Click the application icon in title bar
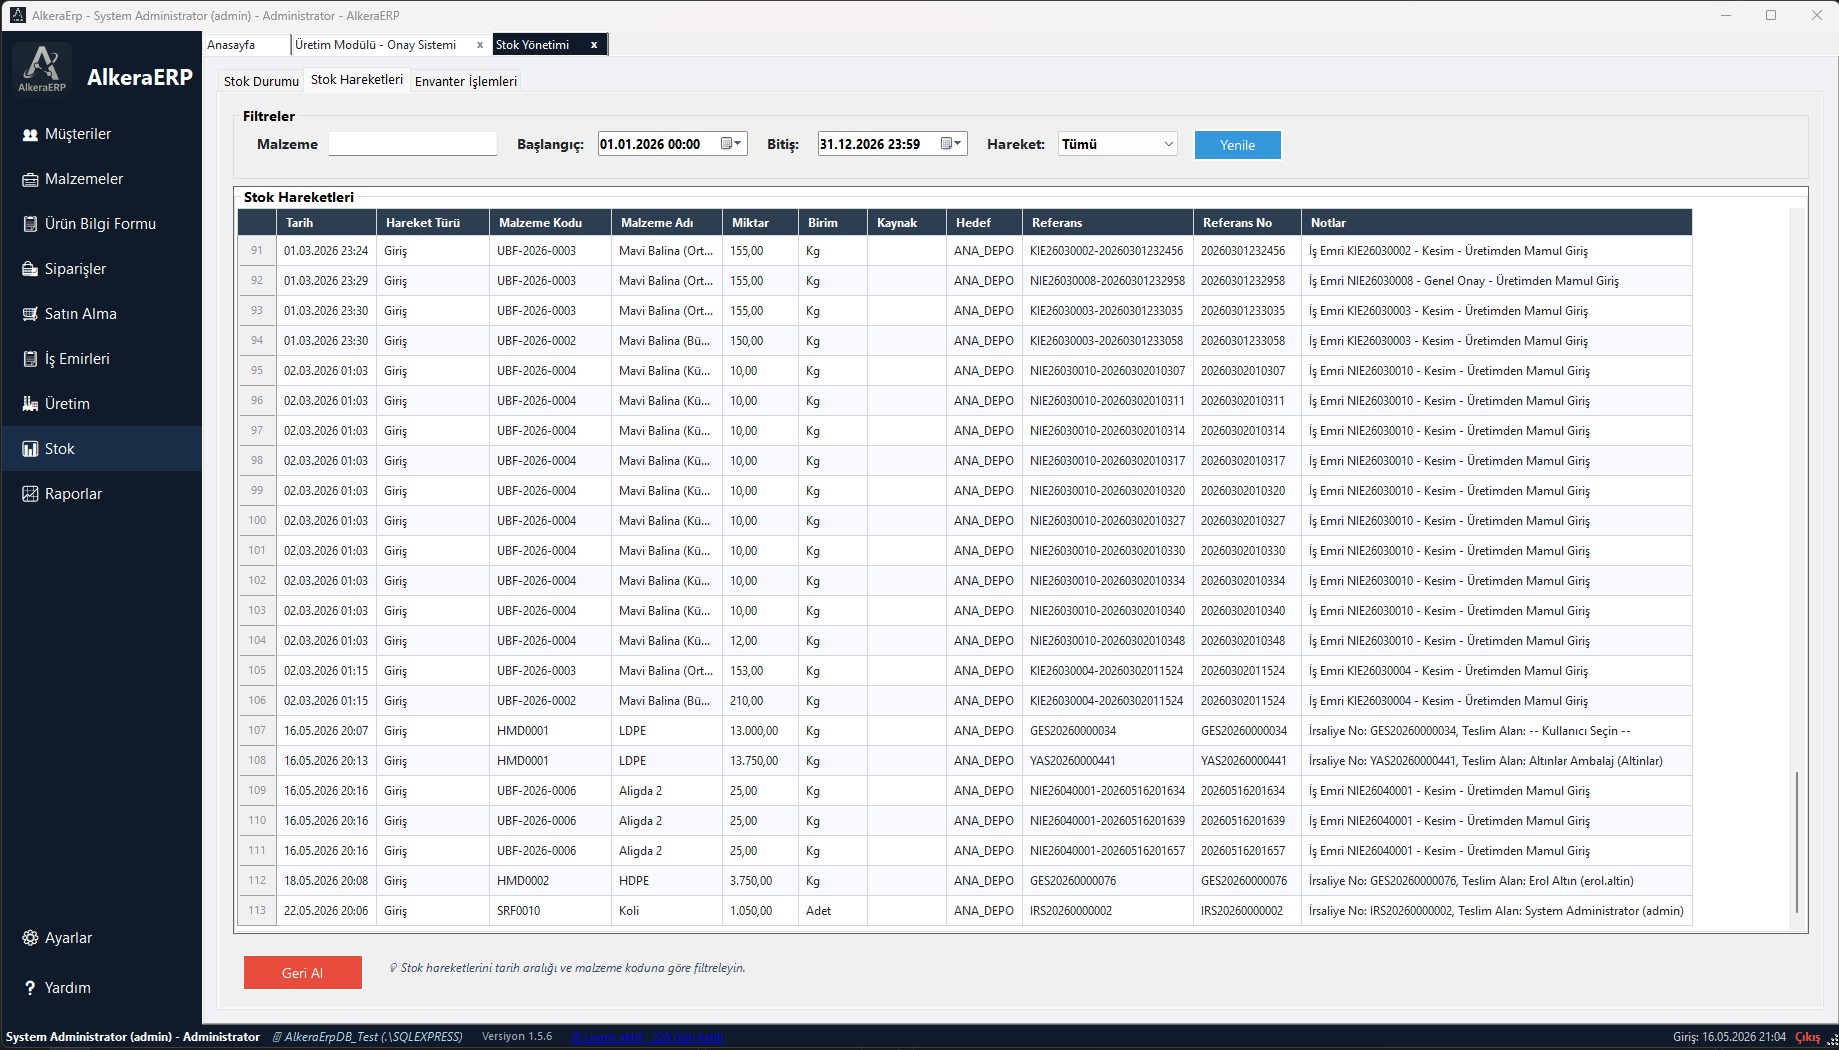This screenshot has width=1839, height=1050. (x=17, y=15)
